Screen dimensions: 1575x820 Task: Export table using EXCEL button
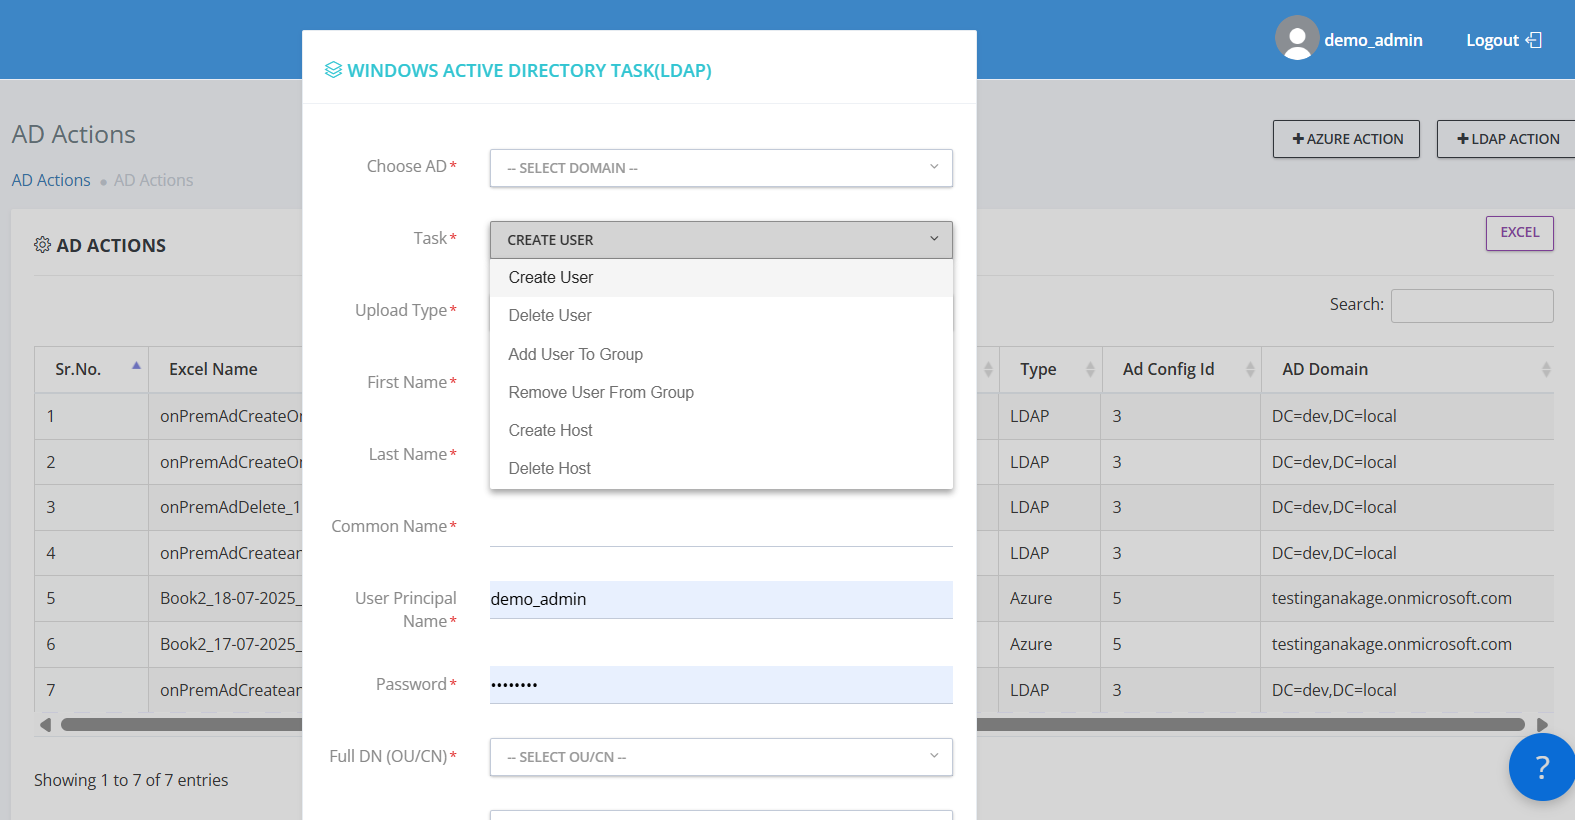coord(1518,233)
